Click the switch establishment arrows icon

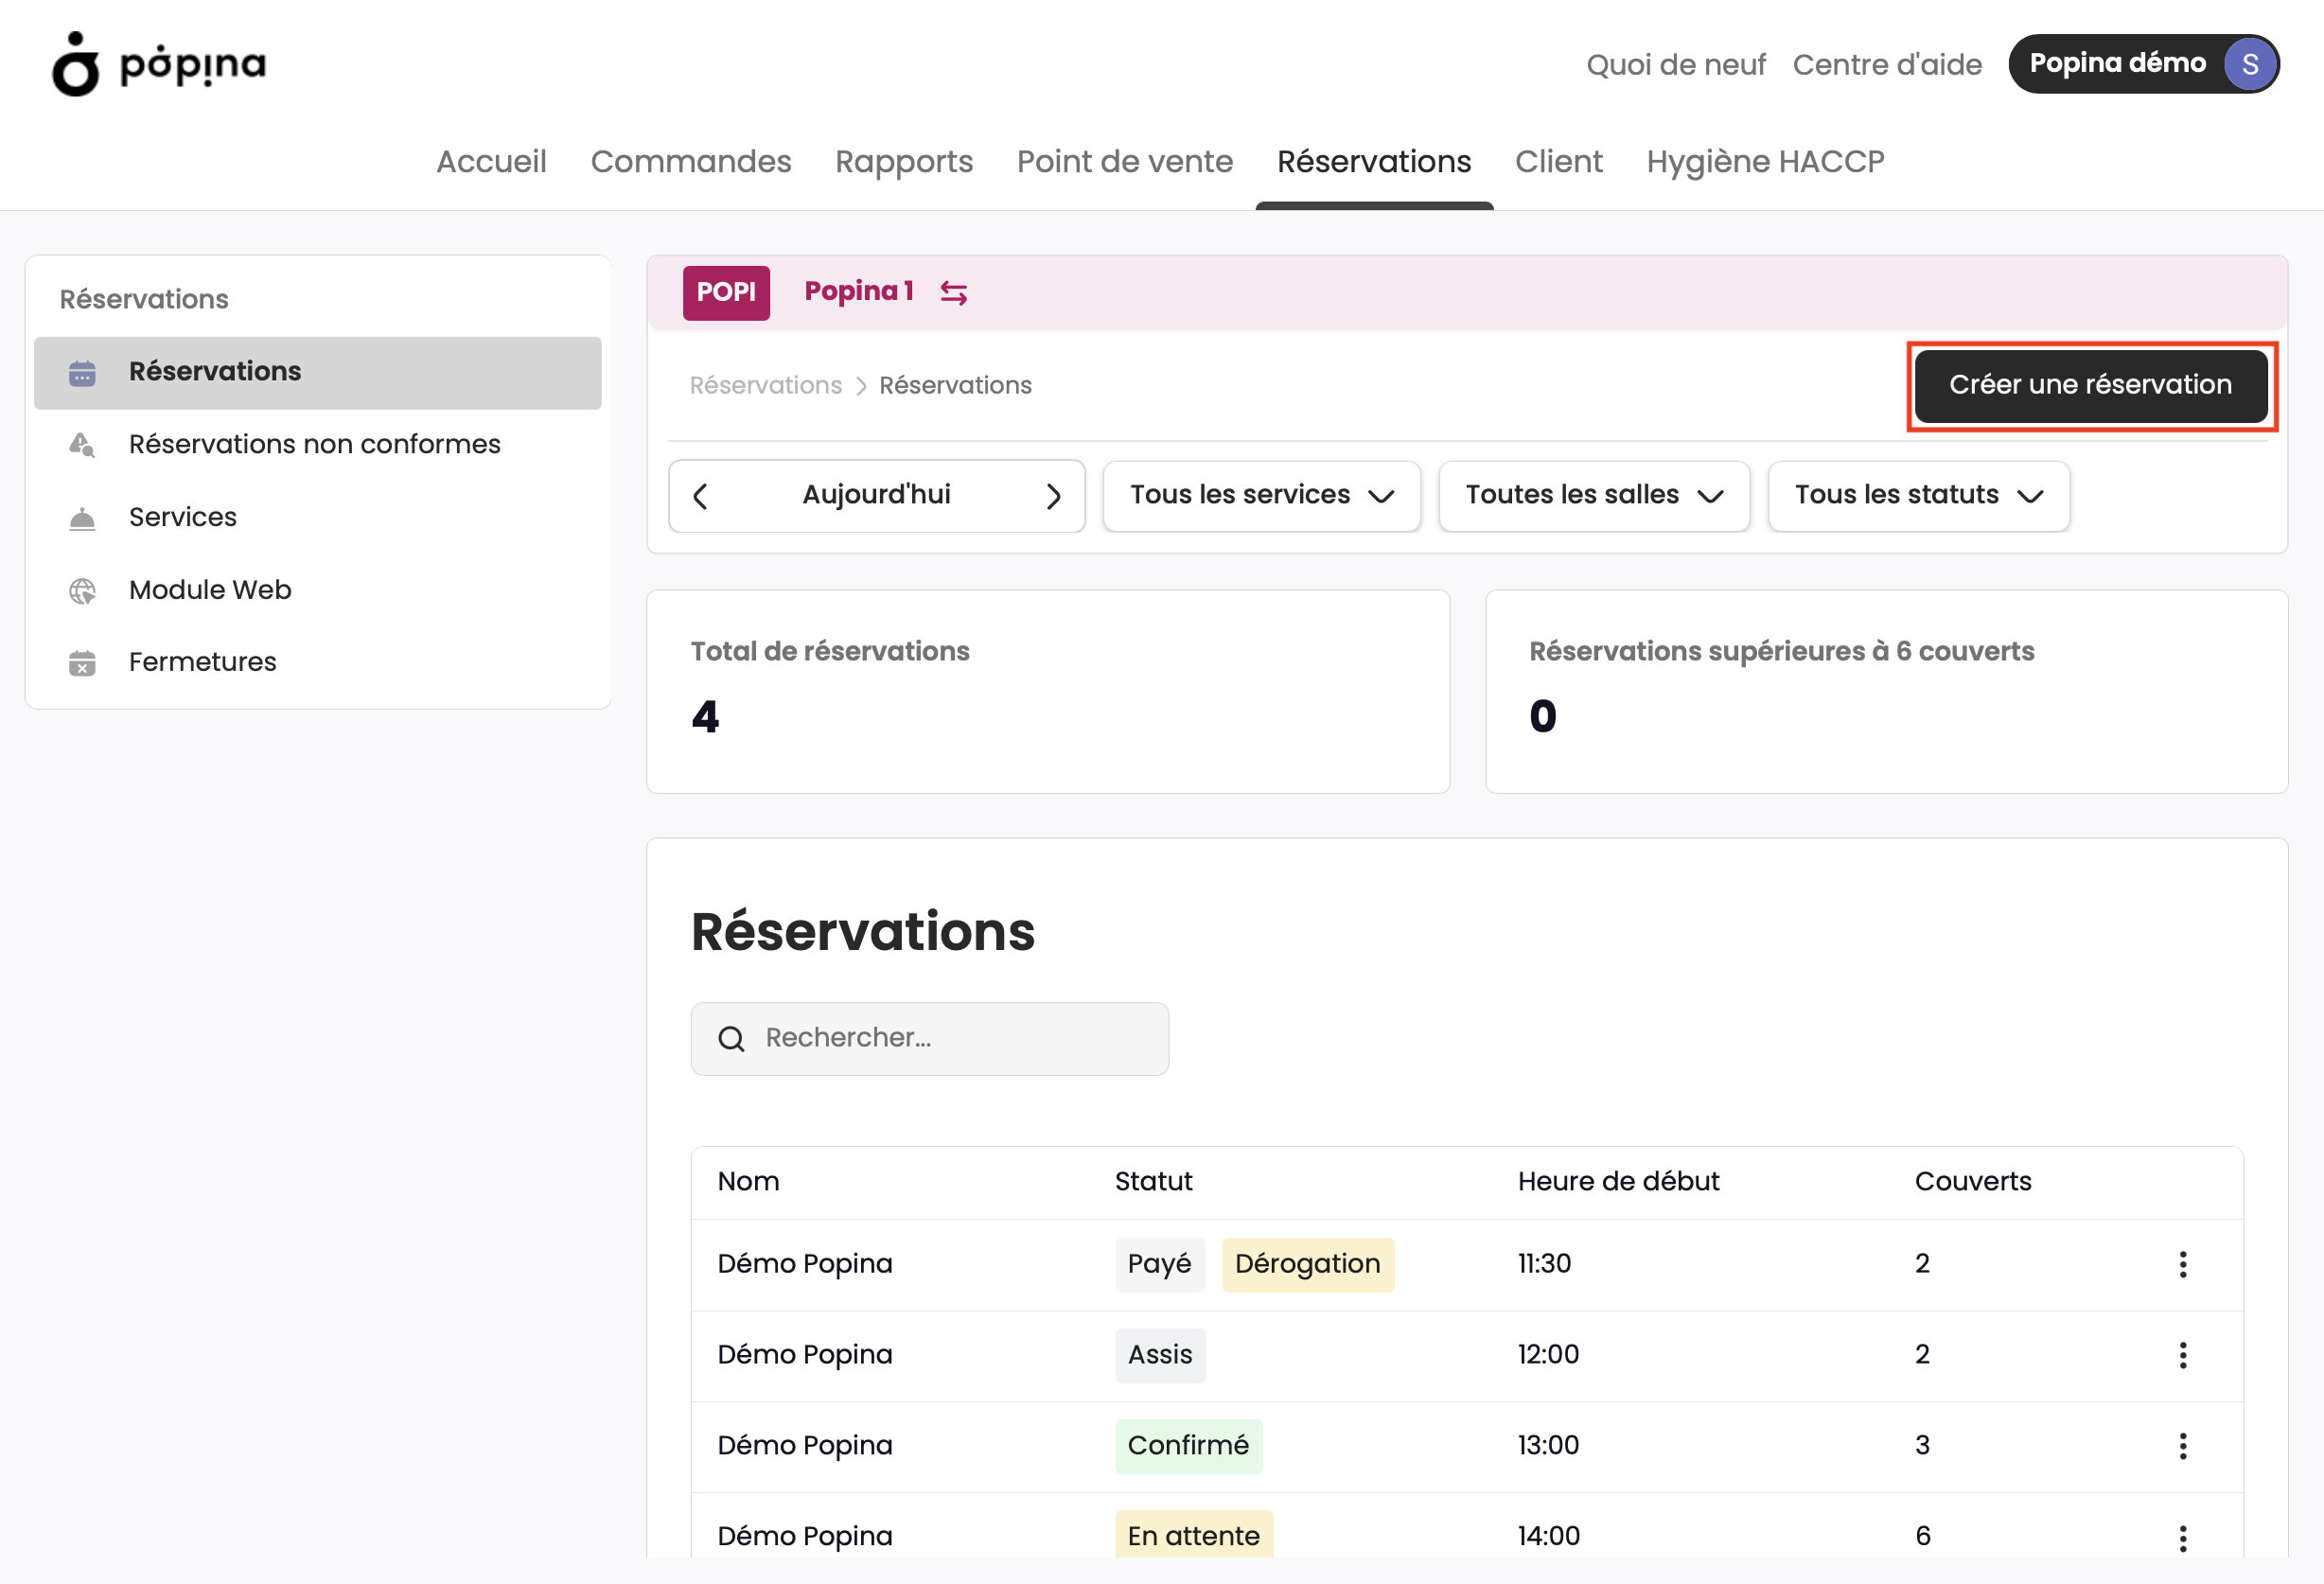point(953,292)
